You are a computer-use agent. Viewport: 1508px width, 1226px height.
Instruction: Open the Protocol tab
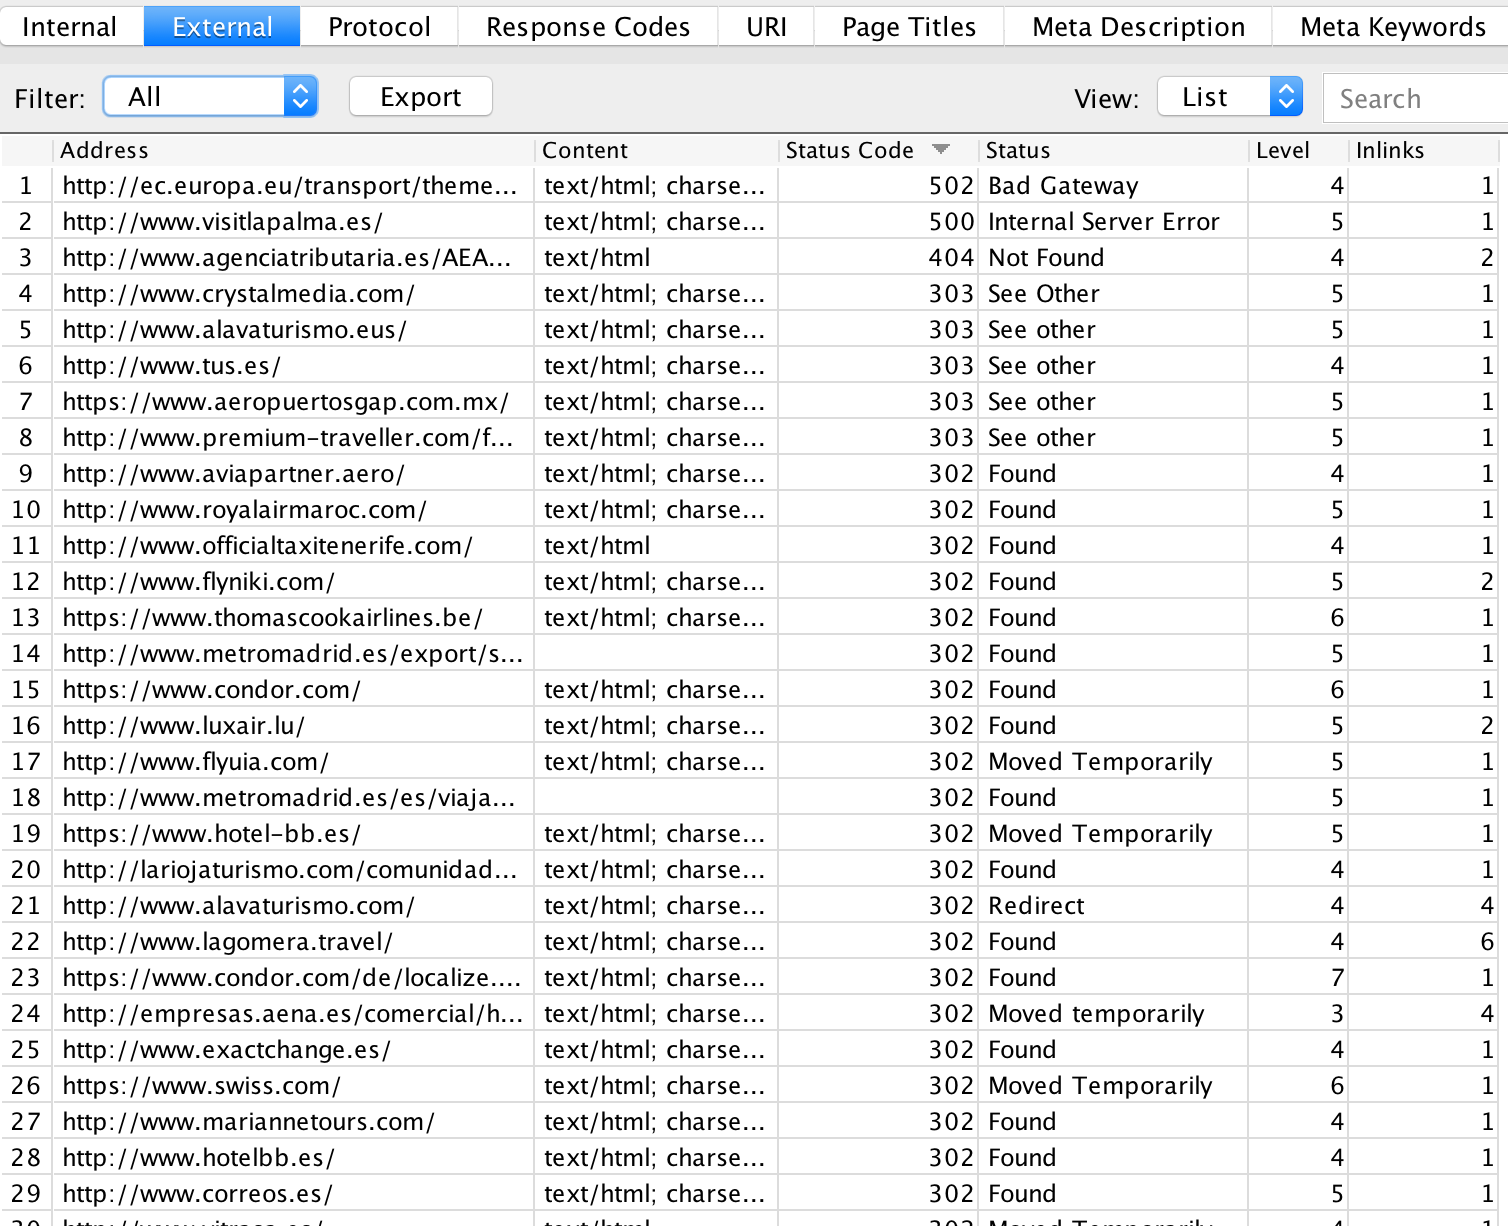pos(379,27)
